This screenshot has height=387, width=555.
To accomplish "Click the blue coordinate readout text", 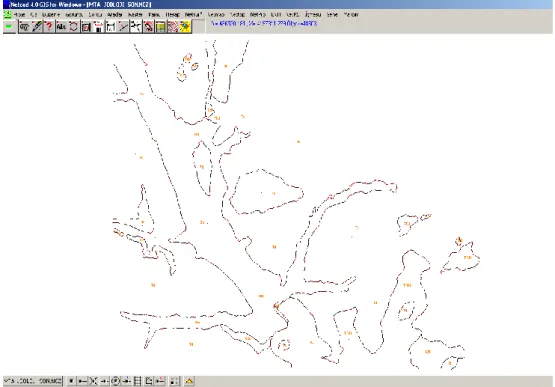I will click(x=264, y=23).
